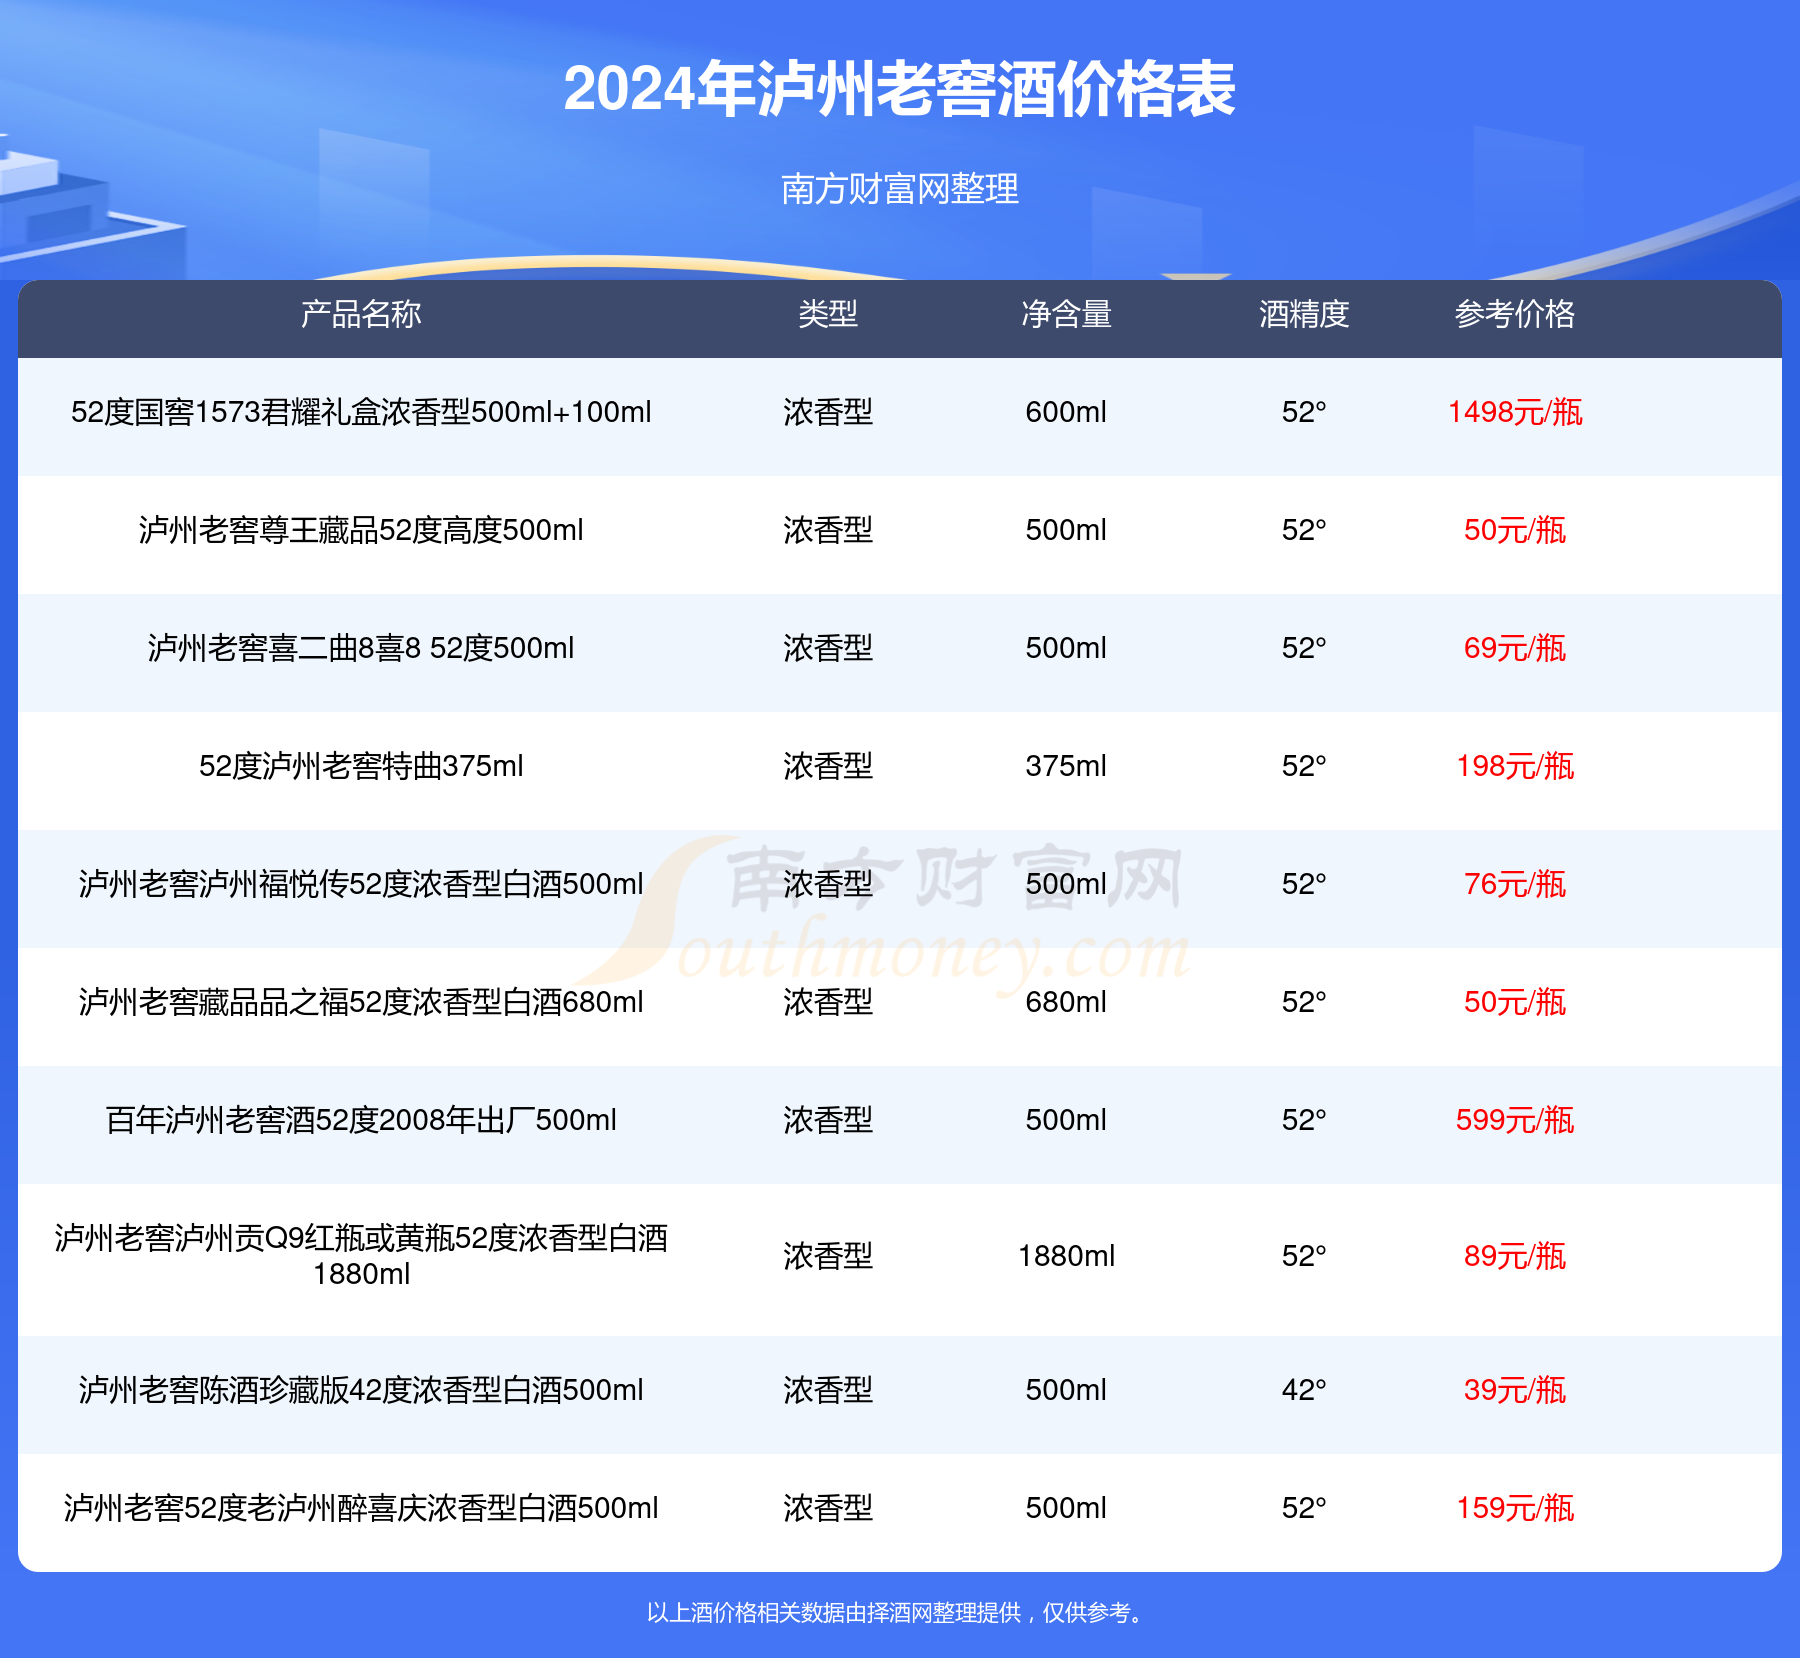Click 52° in the 特曲375ml row
1800x1670 pixels.
point(1304,766)
